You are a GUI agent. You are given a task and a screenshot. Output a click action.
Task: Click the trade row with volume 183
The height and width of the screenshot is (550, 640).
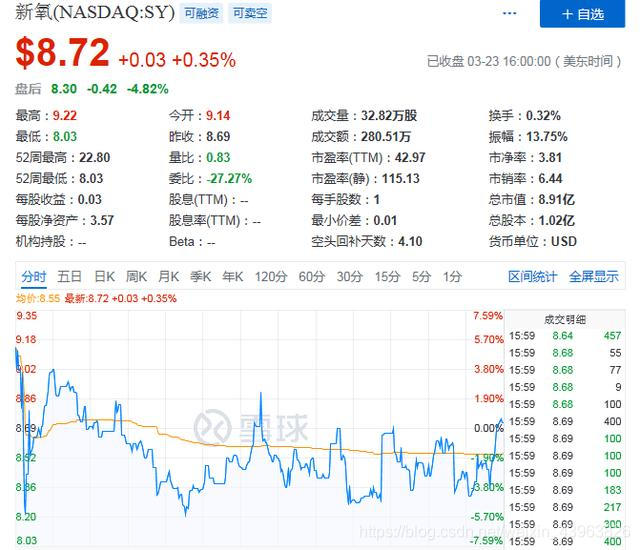[565, 490]
